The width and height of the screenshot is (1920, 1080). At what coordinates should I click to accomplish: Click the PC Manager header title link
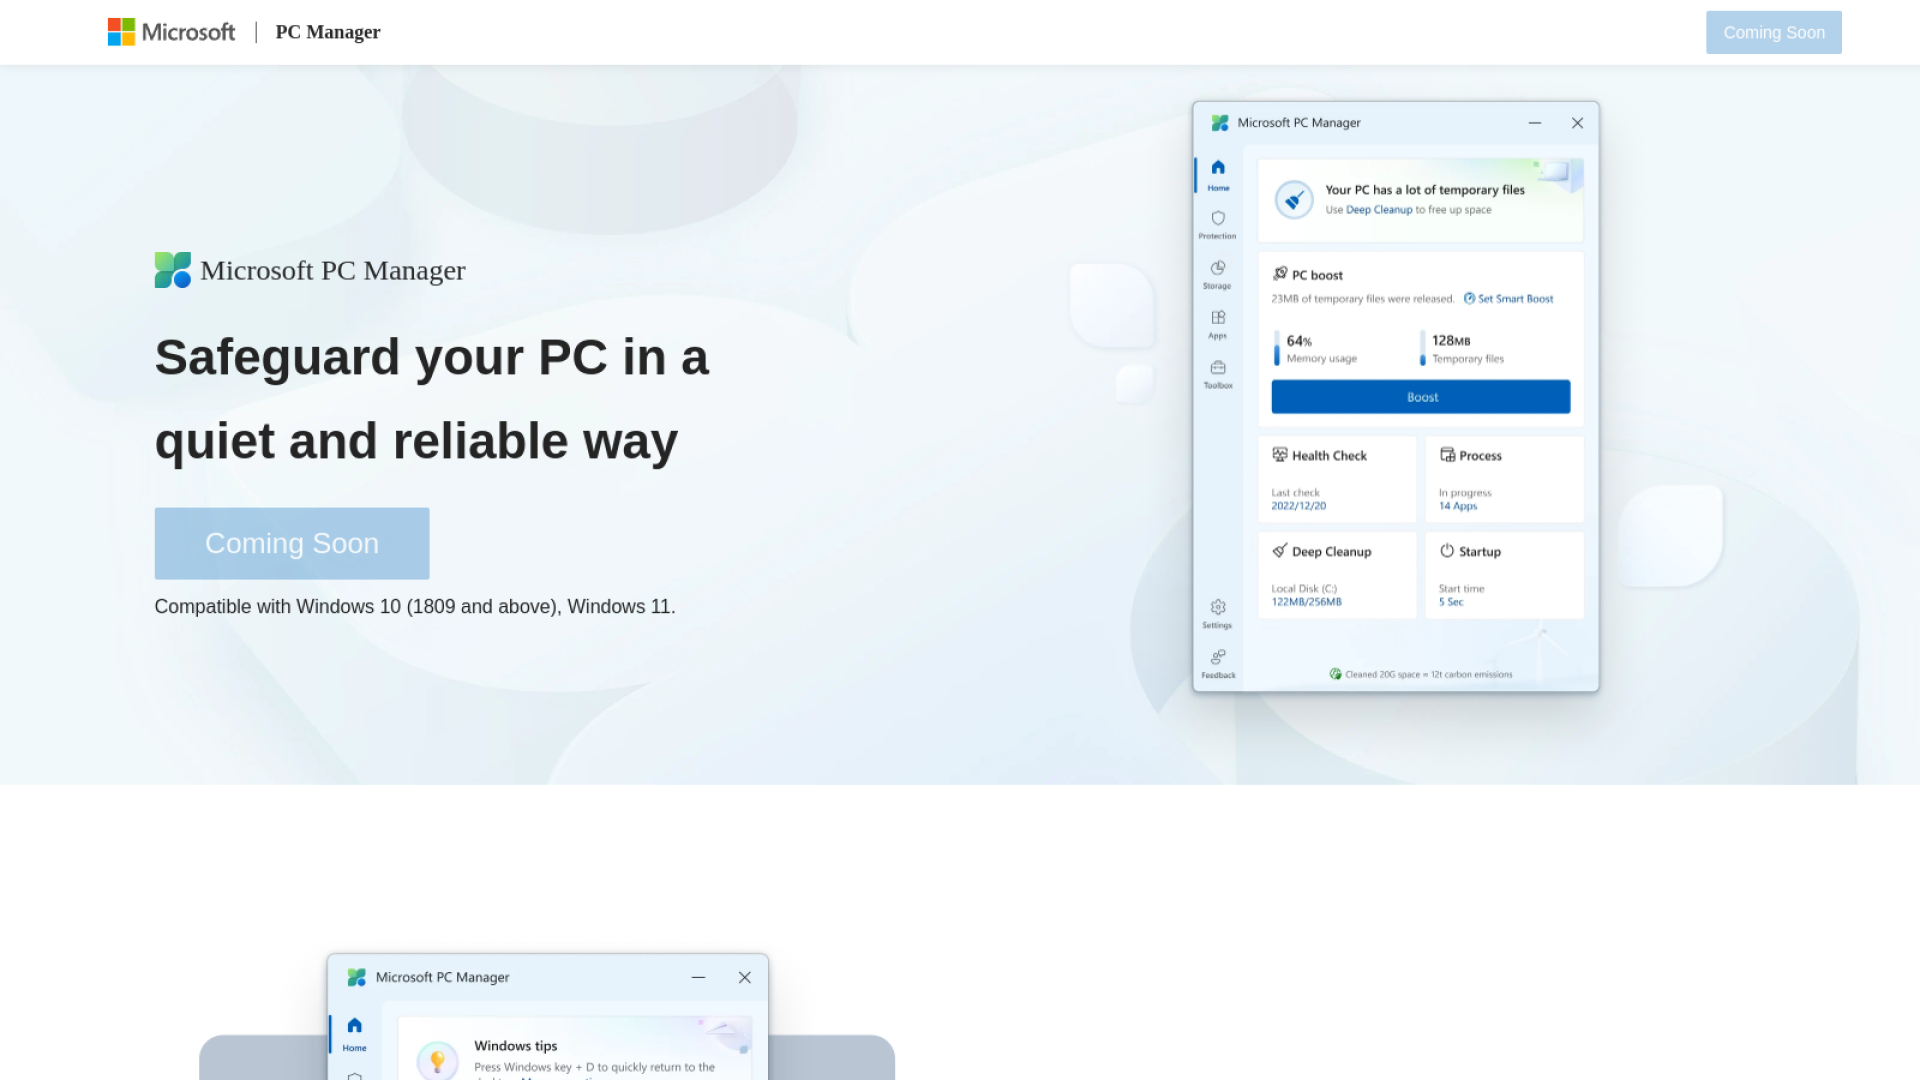pyautogui.click(x=327, y=32)
